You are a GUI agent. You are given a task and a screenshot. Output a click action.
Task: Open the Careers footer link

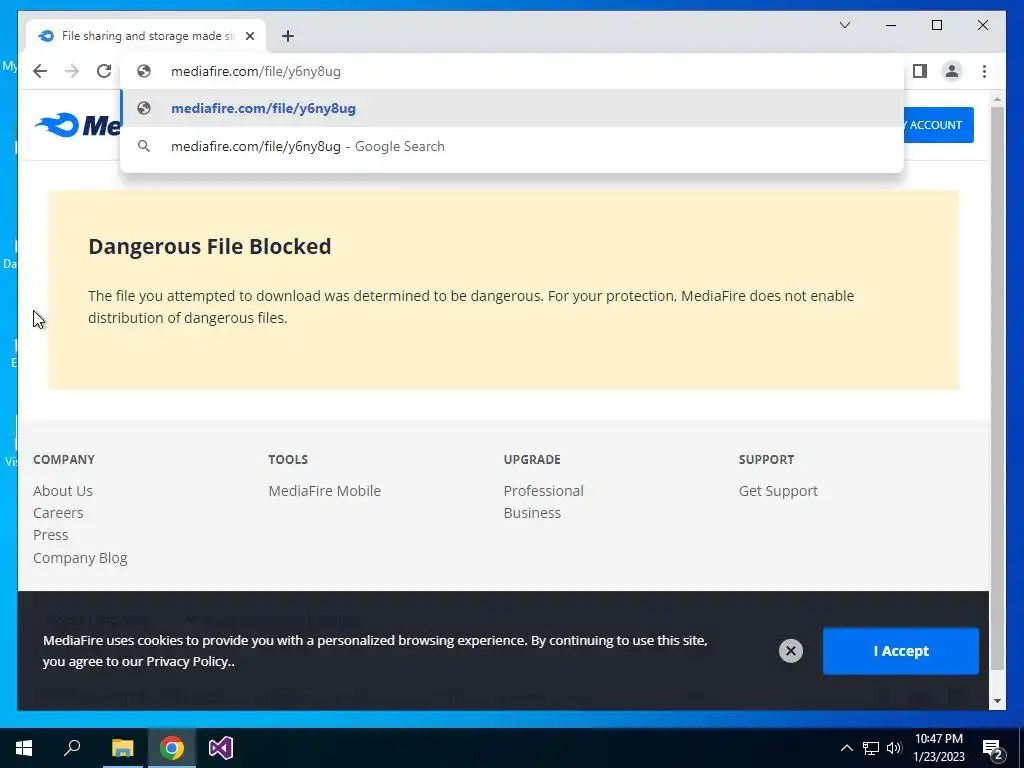[58, 513]
